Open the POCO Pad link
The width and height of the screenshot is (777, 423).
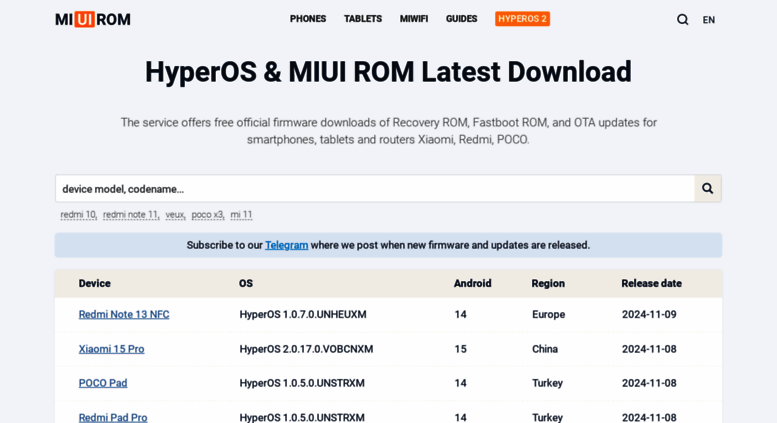(x=103, y=383)
